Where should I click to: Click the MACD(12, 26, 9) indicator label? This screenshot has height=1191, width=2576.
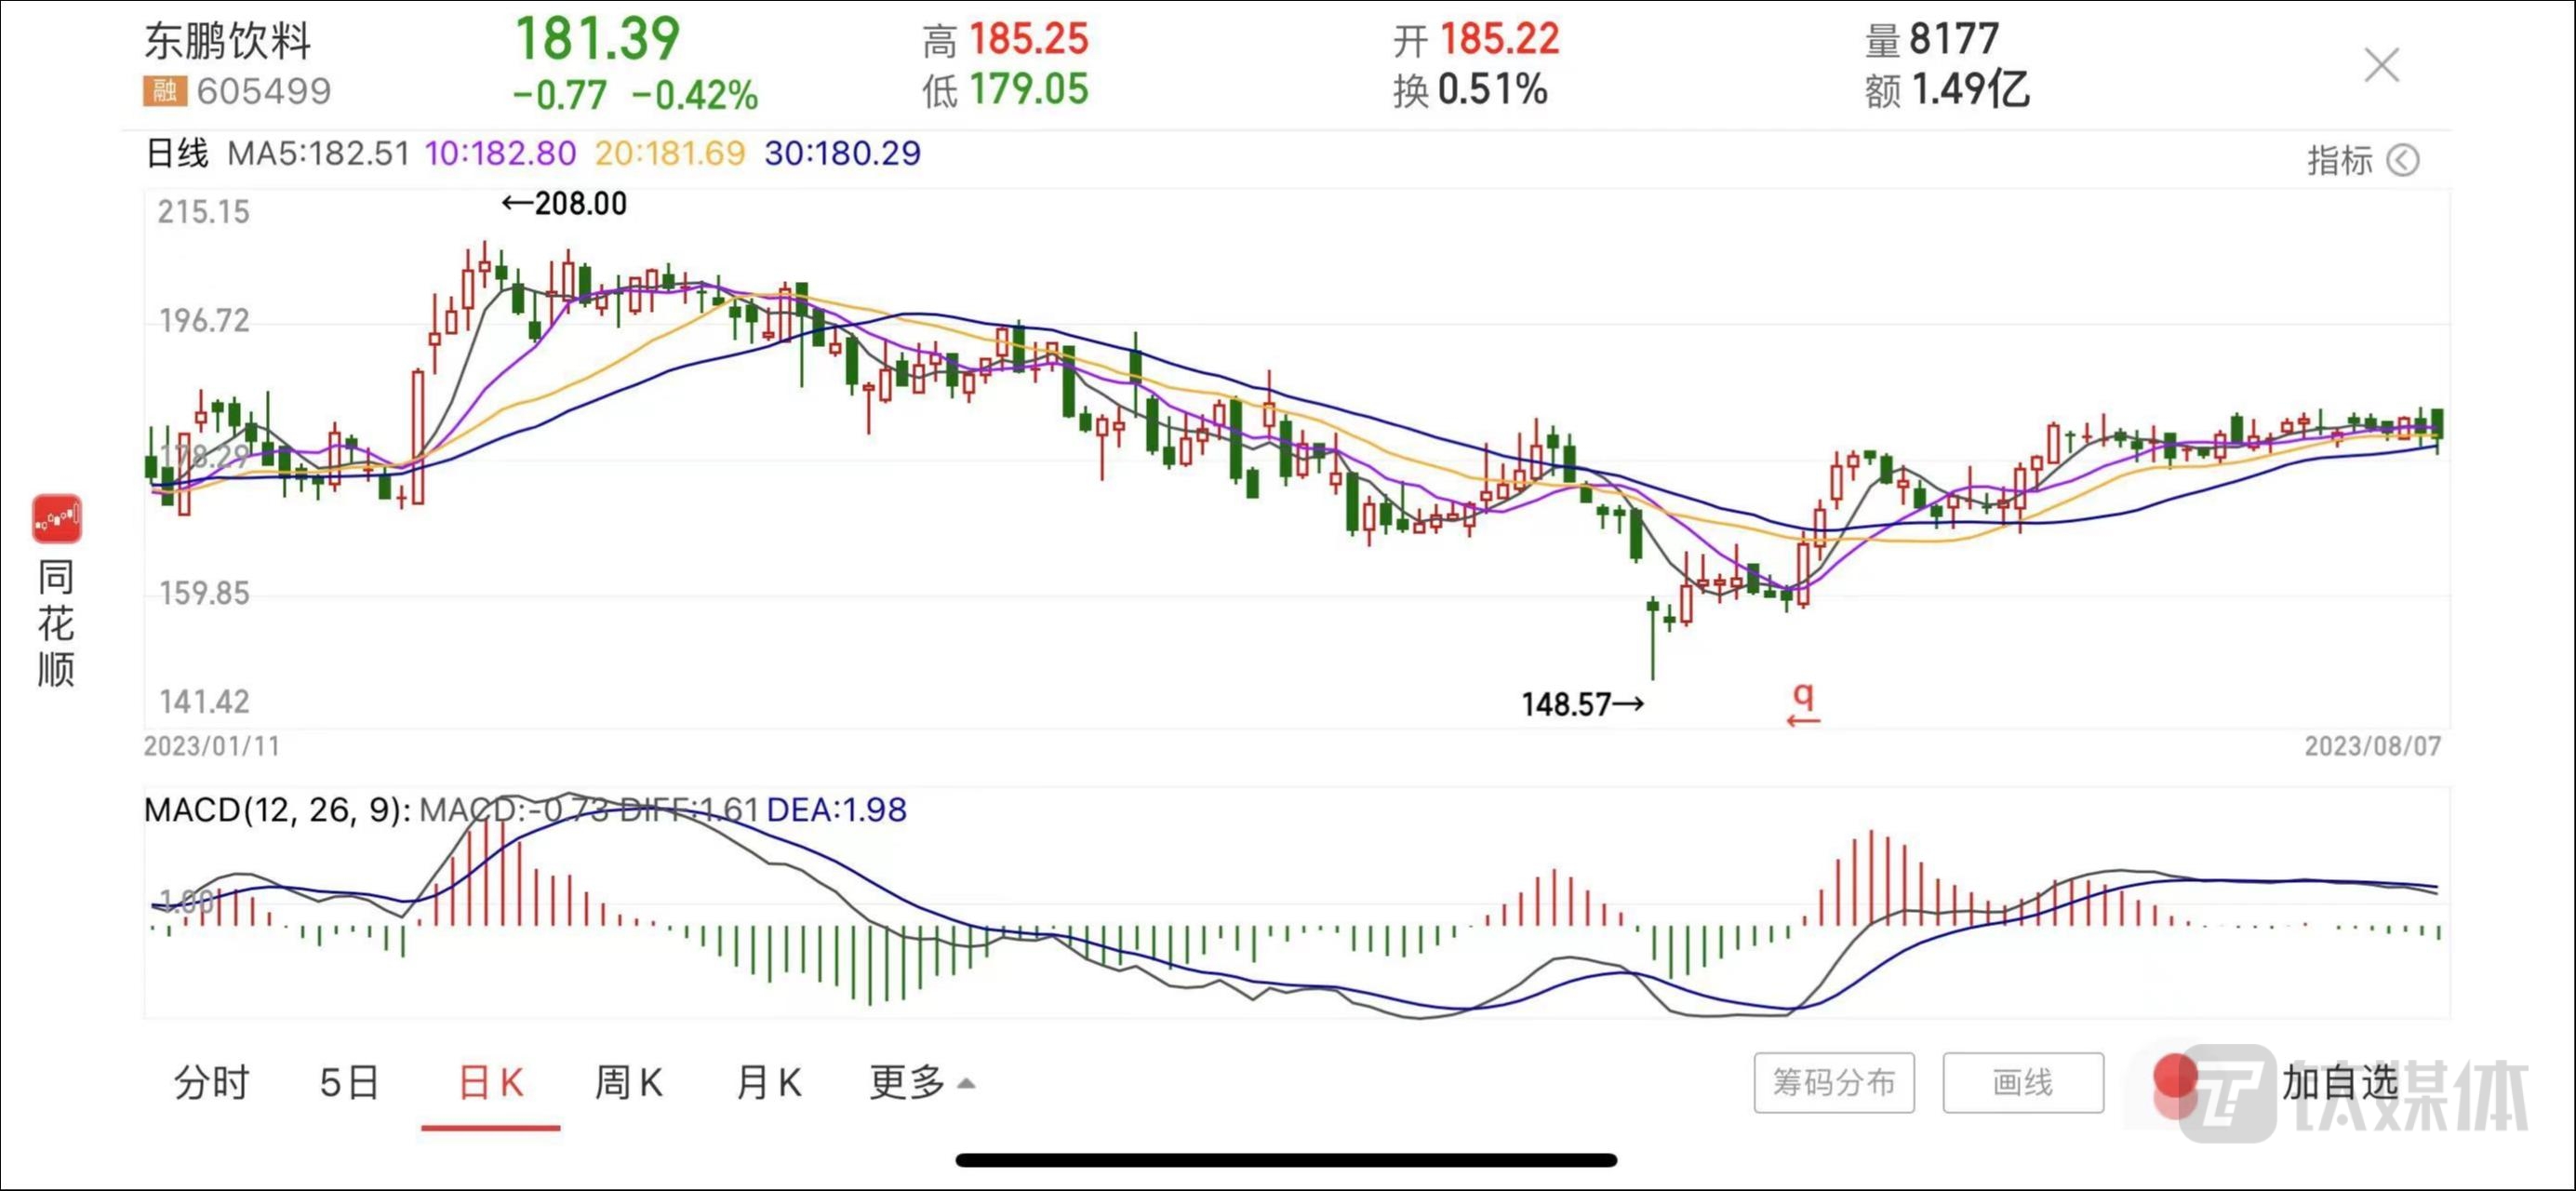point(277,809)
